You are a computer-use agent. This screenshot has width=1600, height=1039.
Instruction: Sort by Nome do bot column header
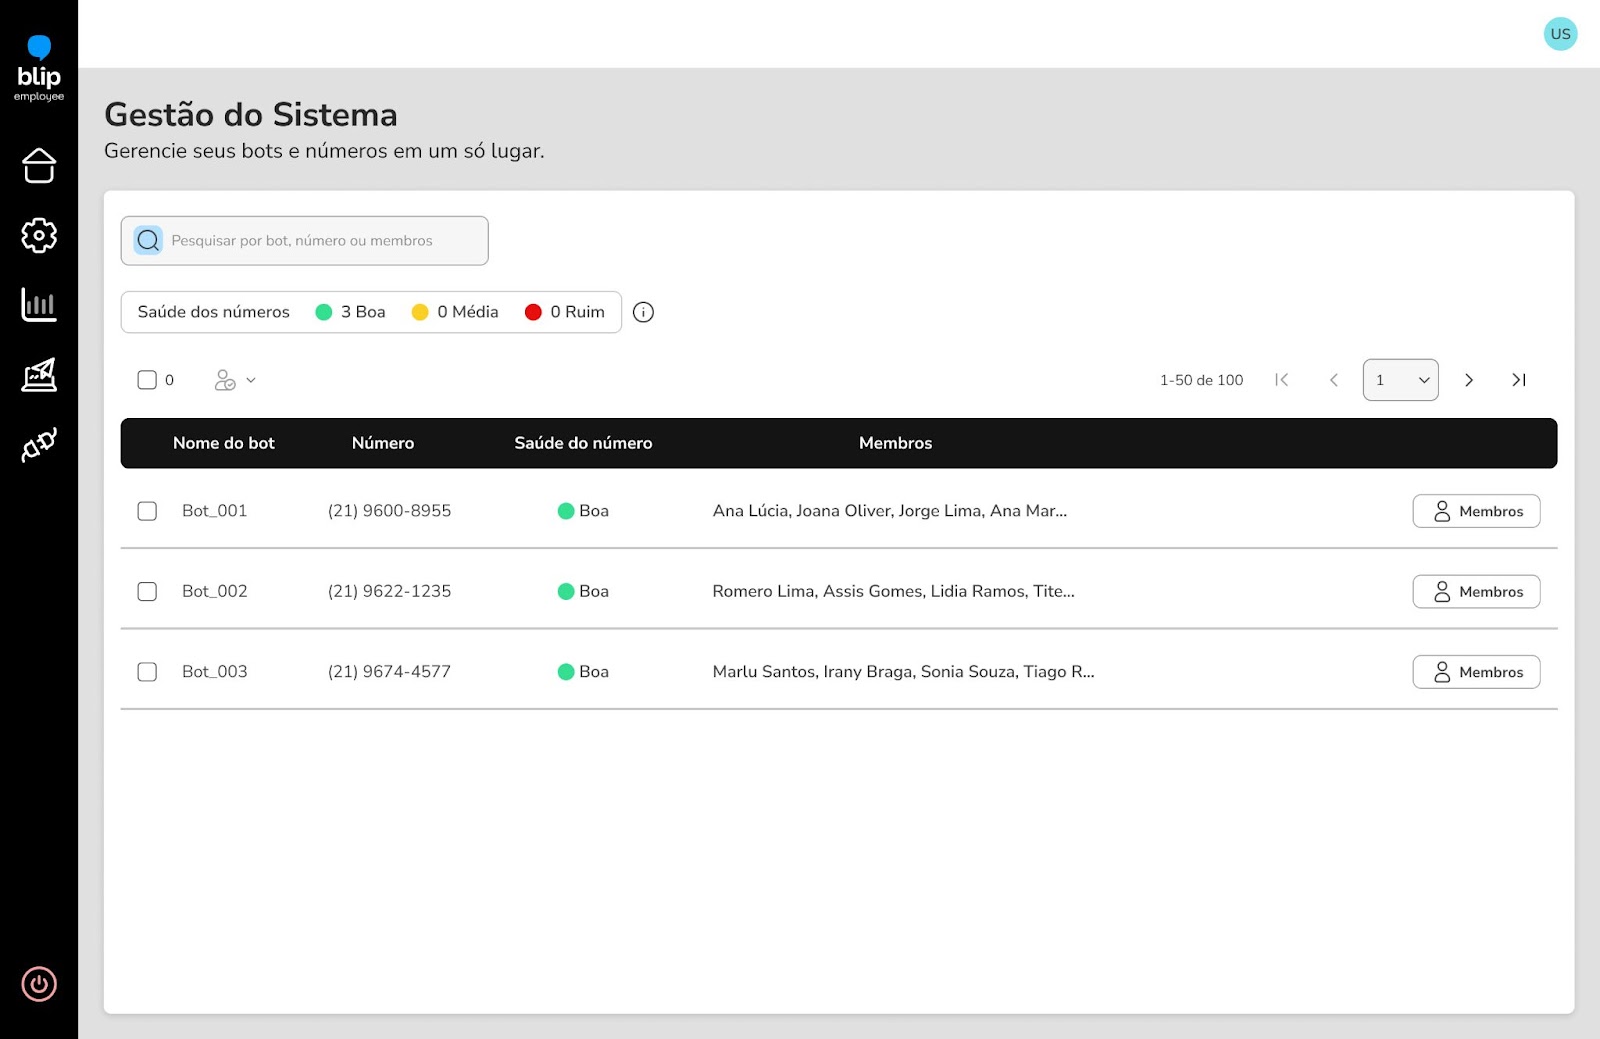tap(223, 443)
